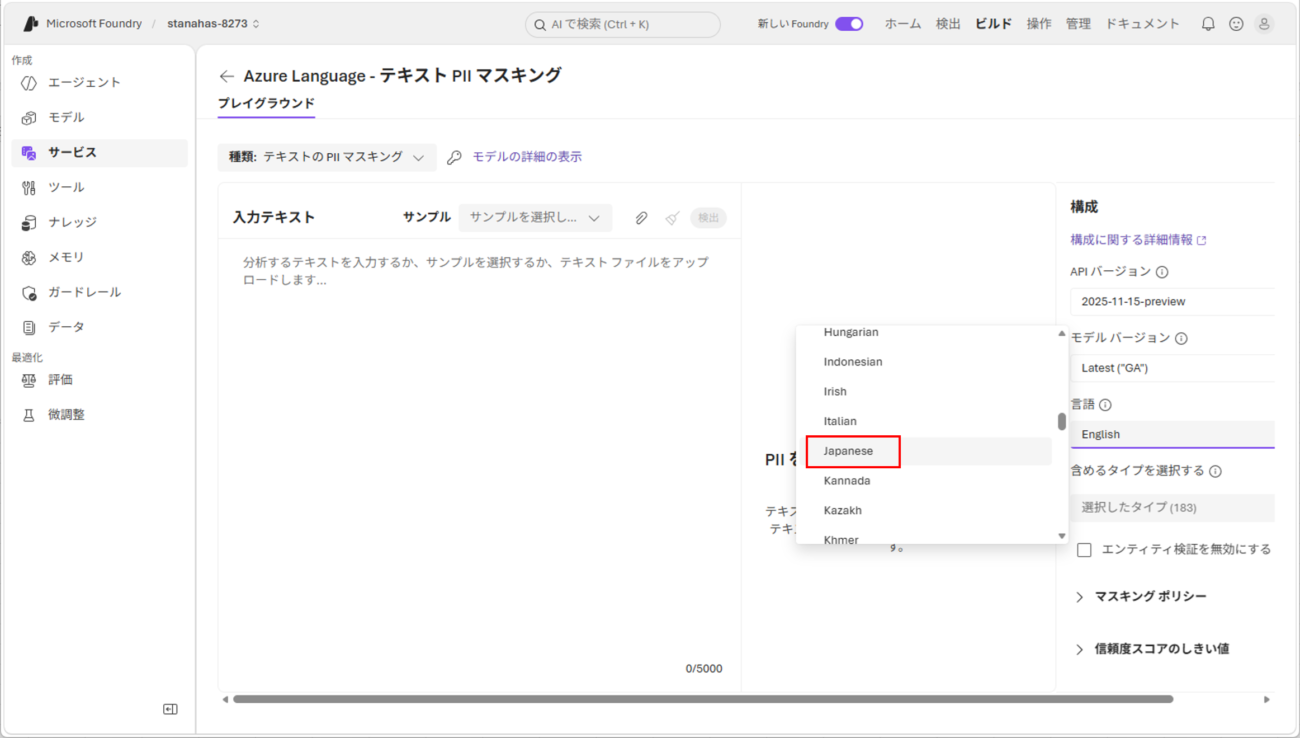Attach a text file with the paperclip icon
Image resolution: width=1300 pixels, height=738 pixels.
pyautogui.click(x=641, y=218)
